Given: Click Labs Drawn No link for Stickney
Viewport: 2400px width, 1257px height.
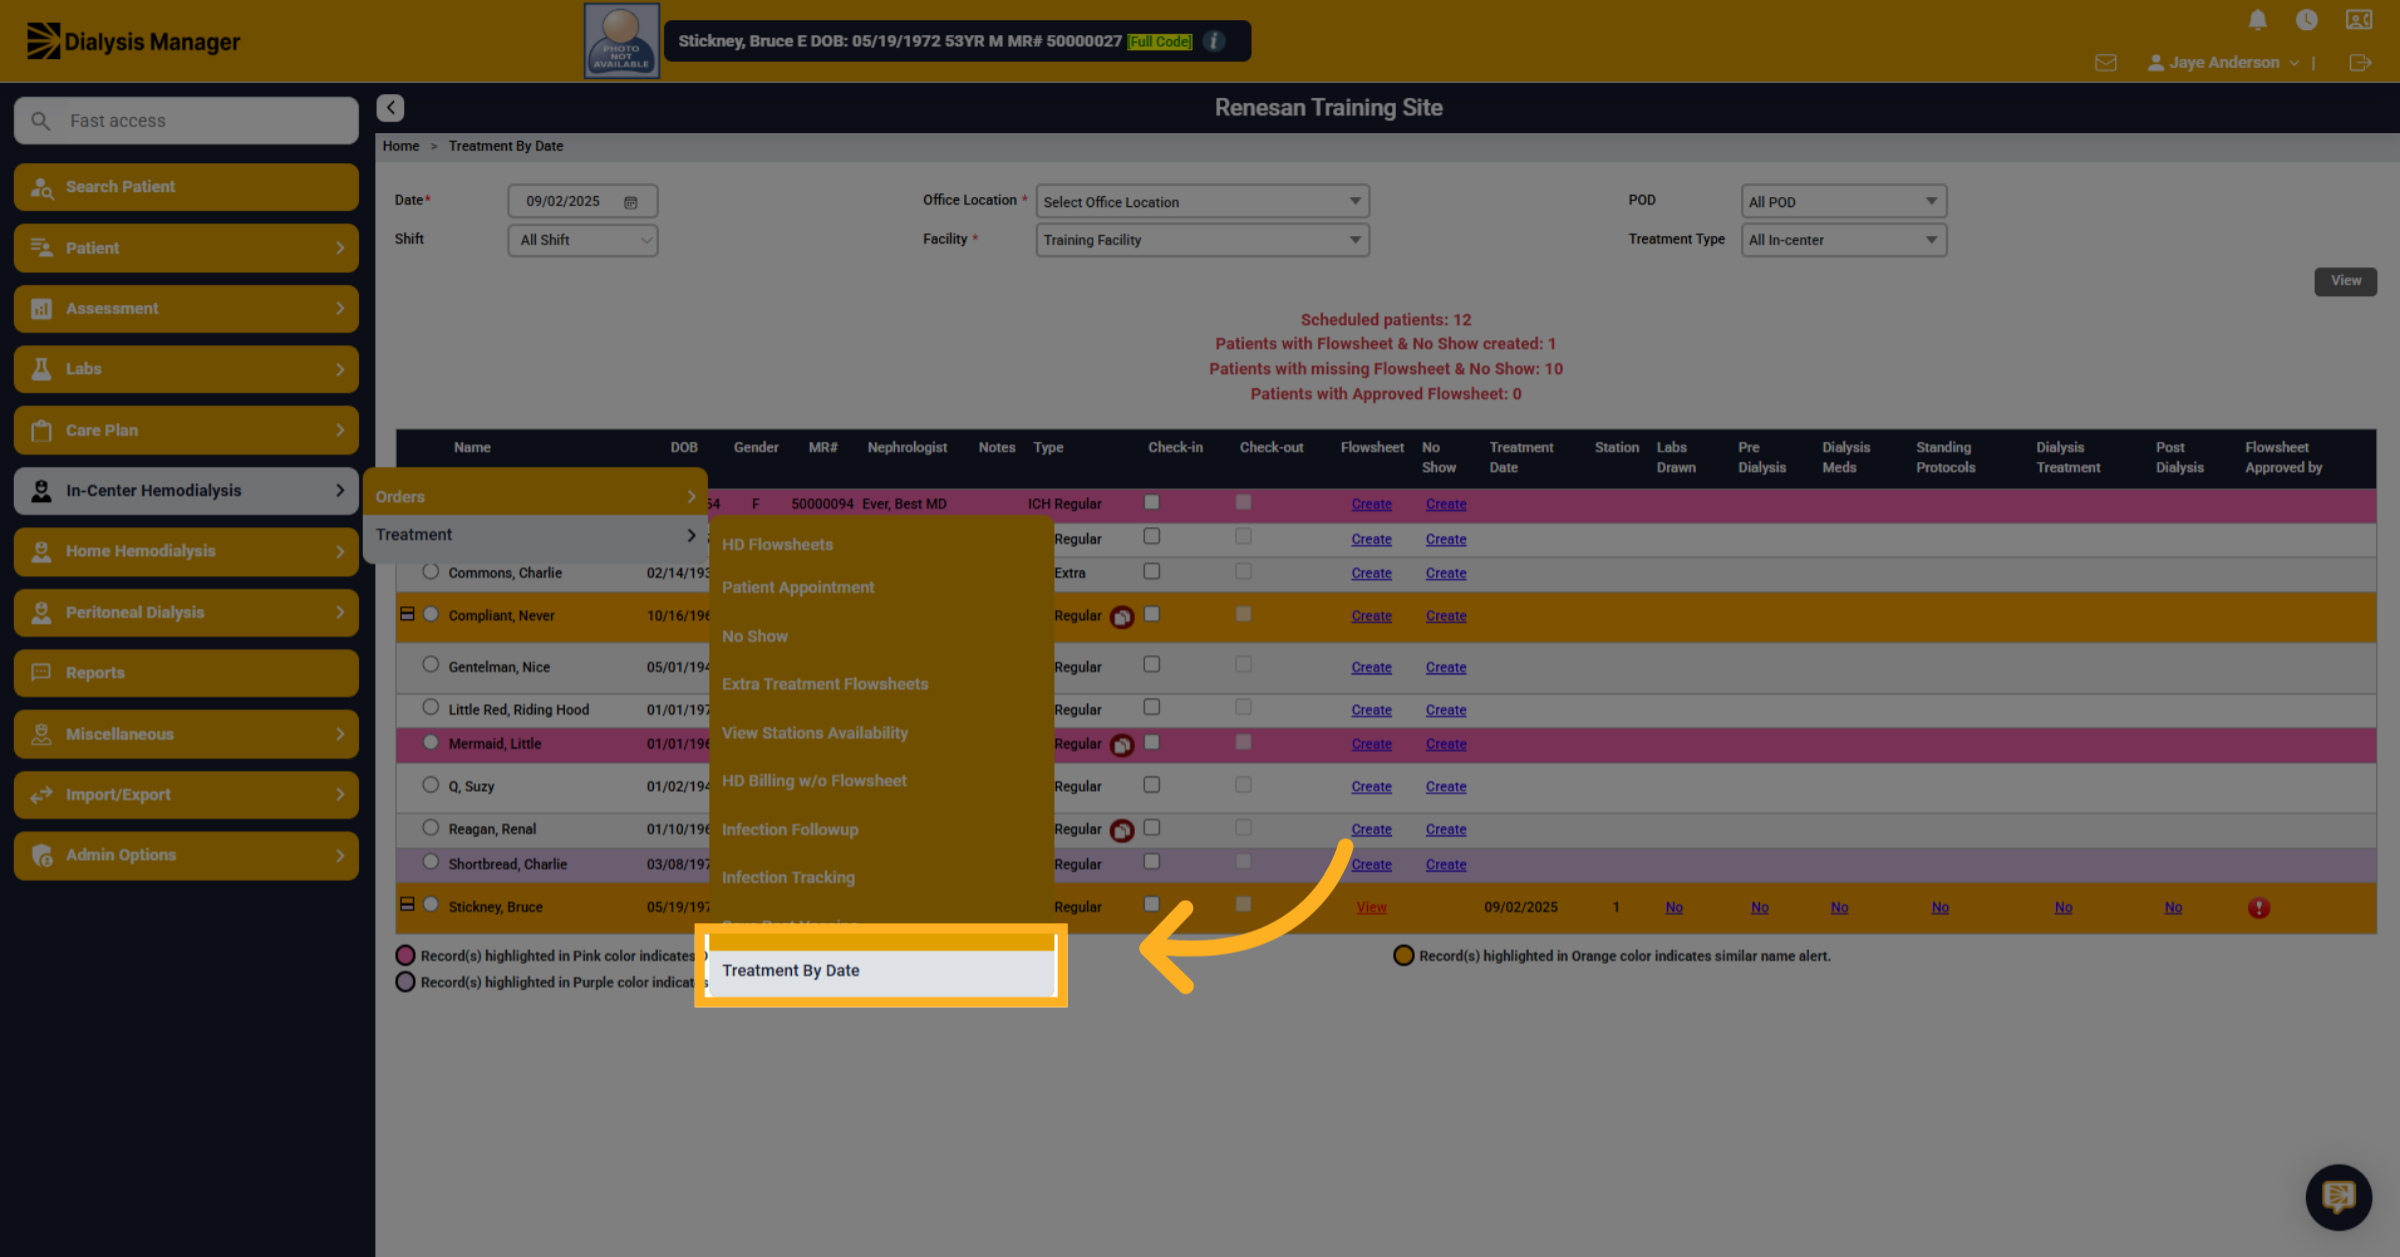Looking at the screenshot, I should point(1674,907).
